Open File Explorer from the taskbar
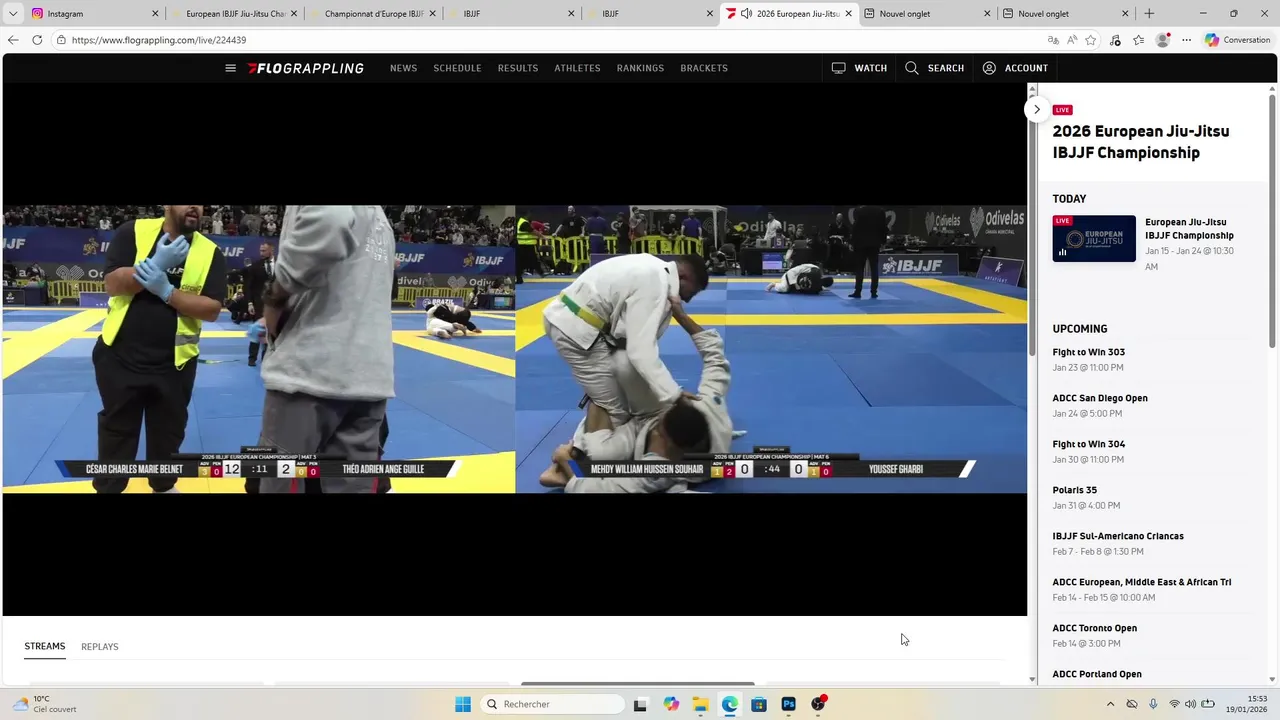This screenshot has width=1280, height=720. pyautogui.click(x=700, y=704)
